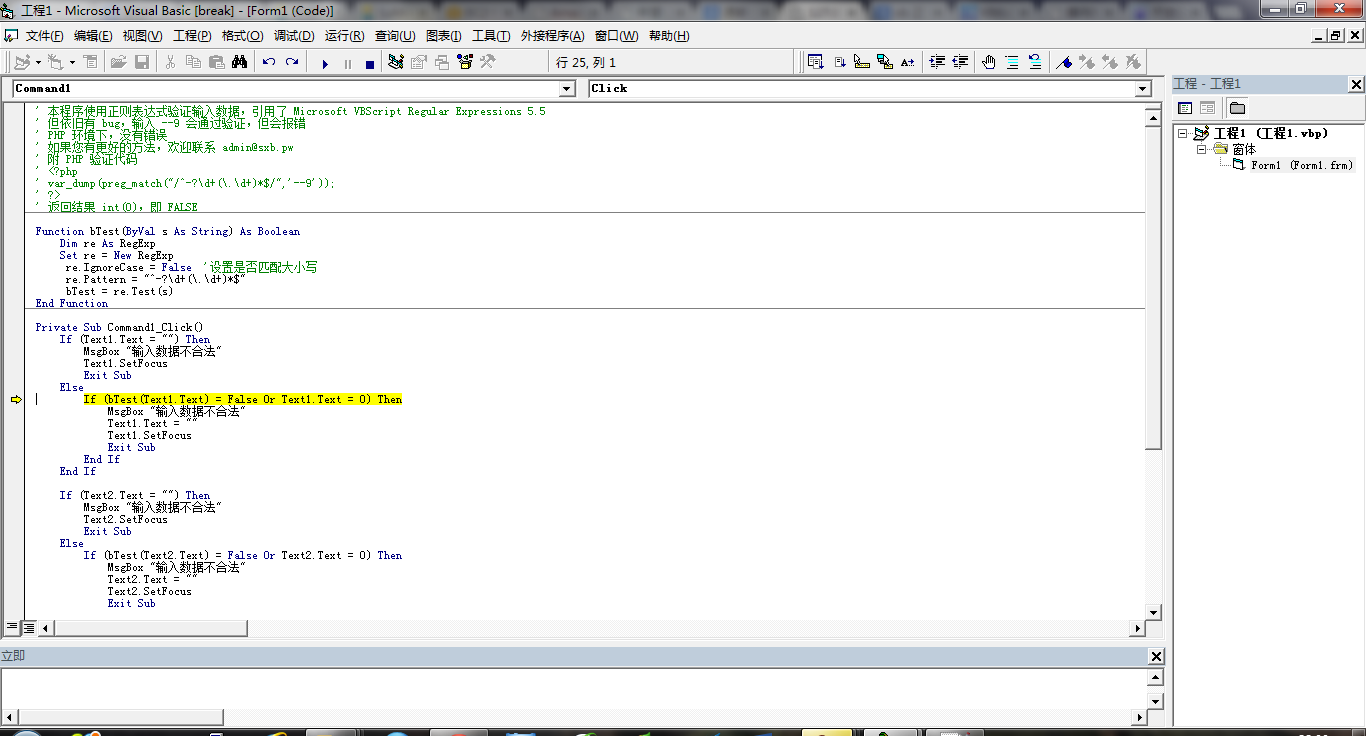The image size is (1366, 736).
Task: Open the Command1 object dropdown
Action: (x=567, y=89)
